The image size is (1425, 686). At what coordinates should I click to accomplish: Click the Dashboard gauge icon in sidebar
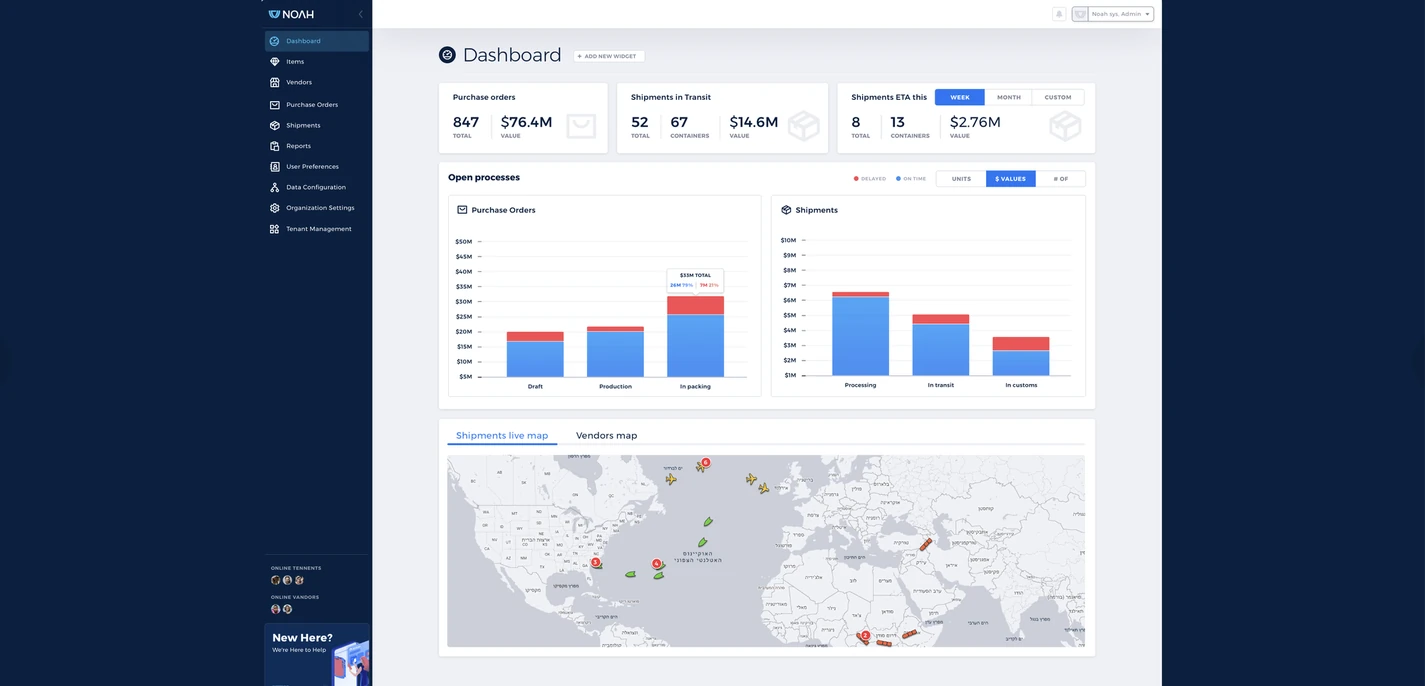[x=275, y=41]
